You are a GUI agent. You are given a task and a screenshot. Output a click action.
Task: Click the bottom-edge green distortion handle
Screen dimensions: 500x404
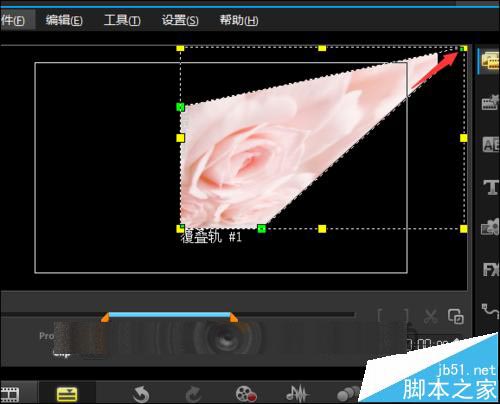pyautogui.click(x=262, y=229)
